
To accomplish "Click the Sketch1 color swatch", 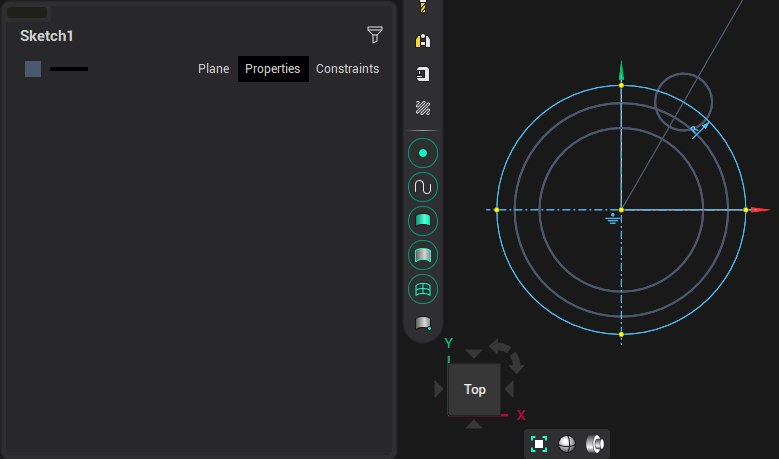I will point(33,69).
